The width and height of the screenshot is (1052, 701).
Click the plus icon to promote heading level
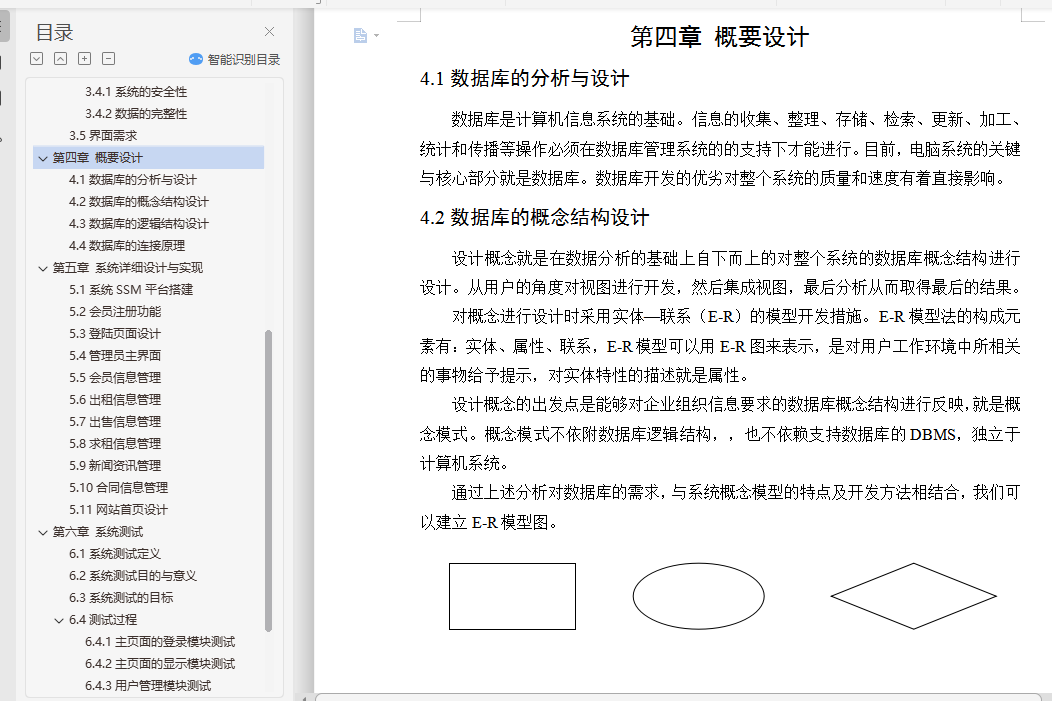coord(85,59)
